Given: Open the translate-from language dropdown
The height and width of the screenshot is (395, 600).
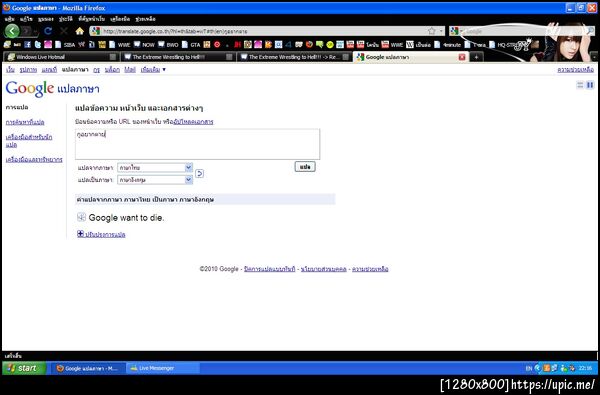Looking at the screenshot, I should click(155, 168).
